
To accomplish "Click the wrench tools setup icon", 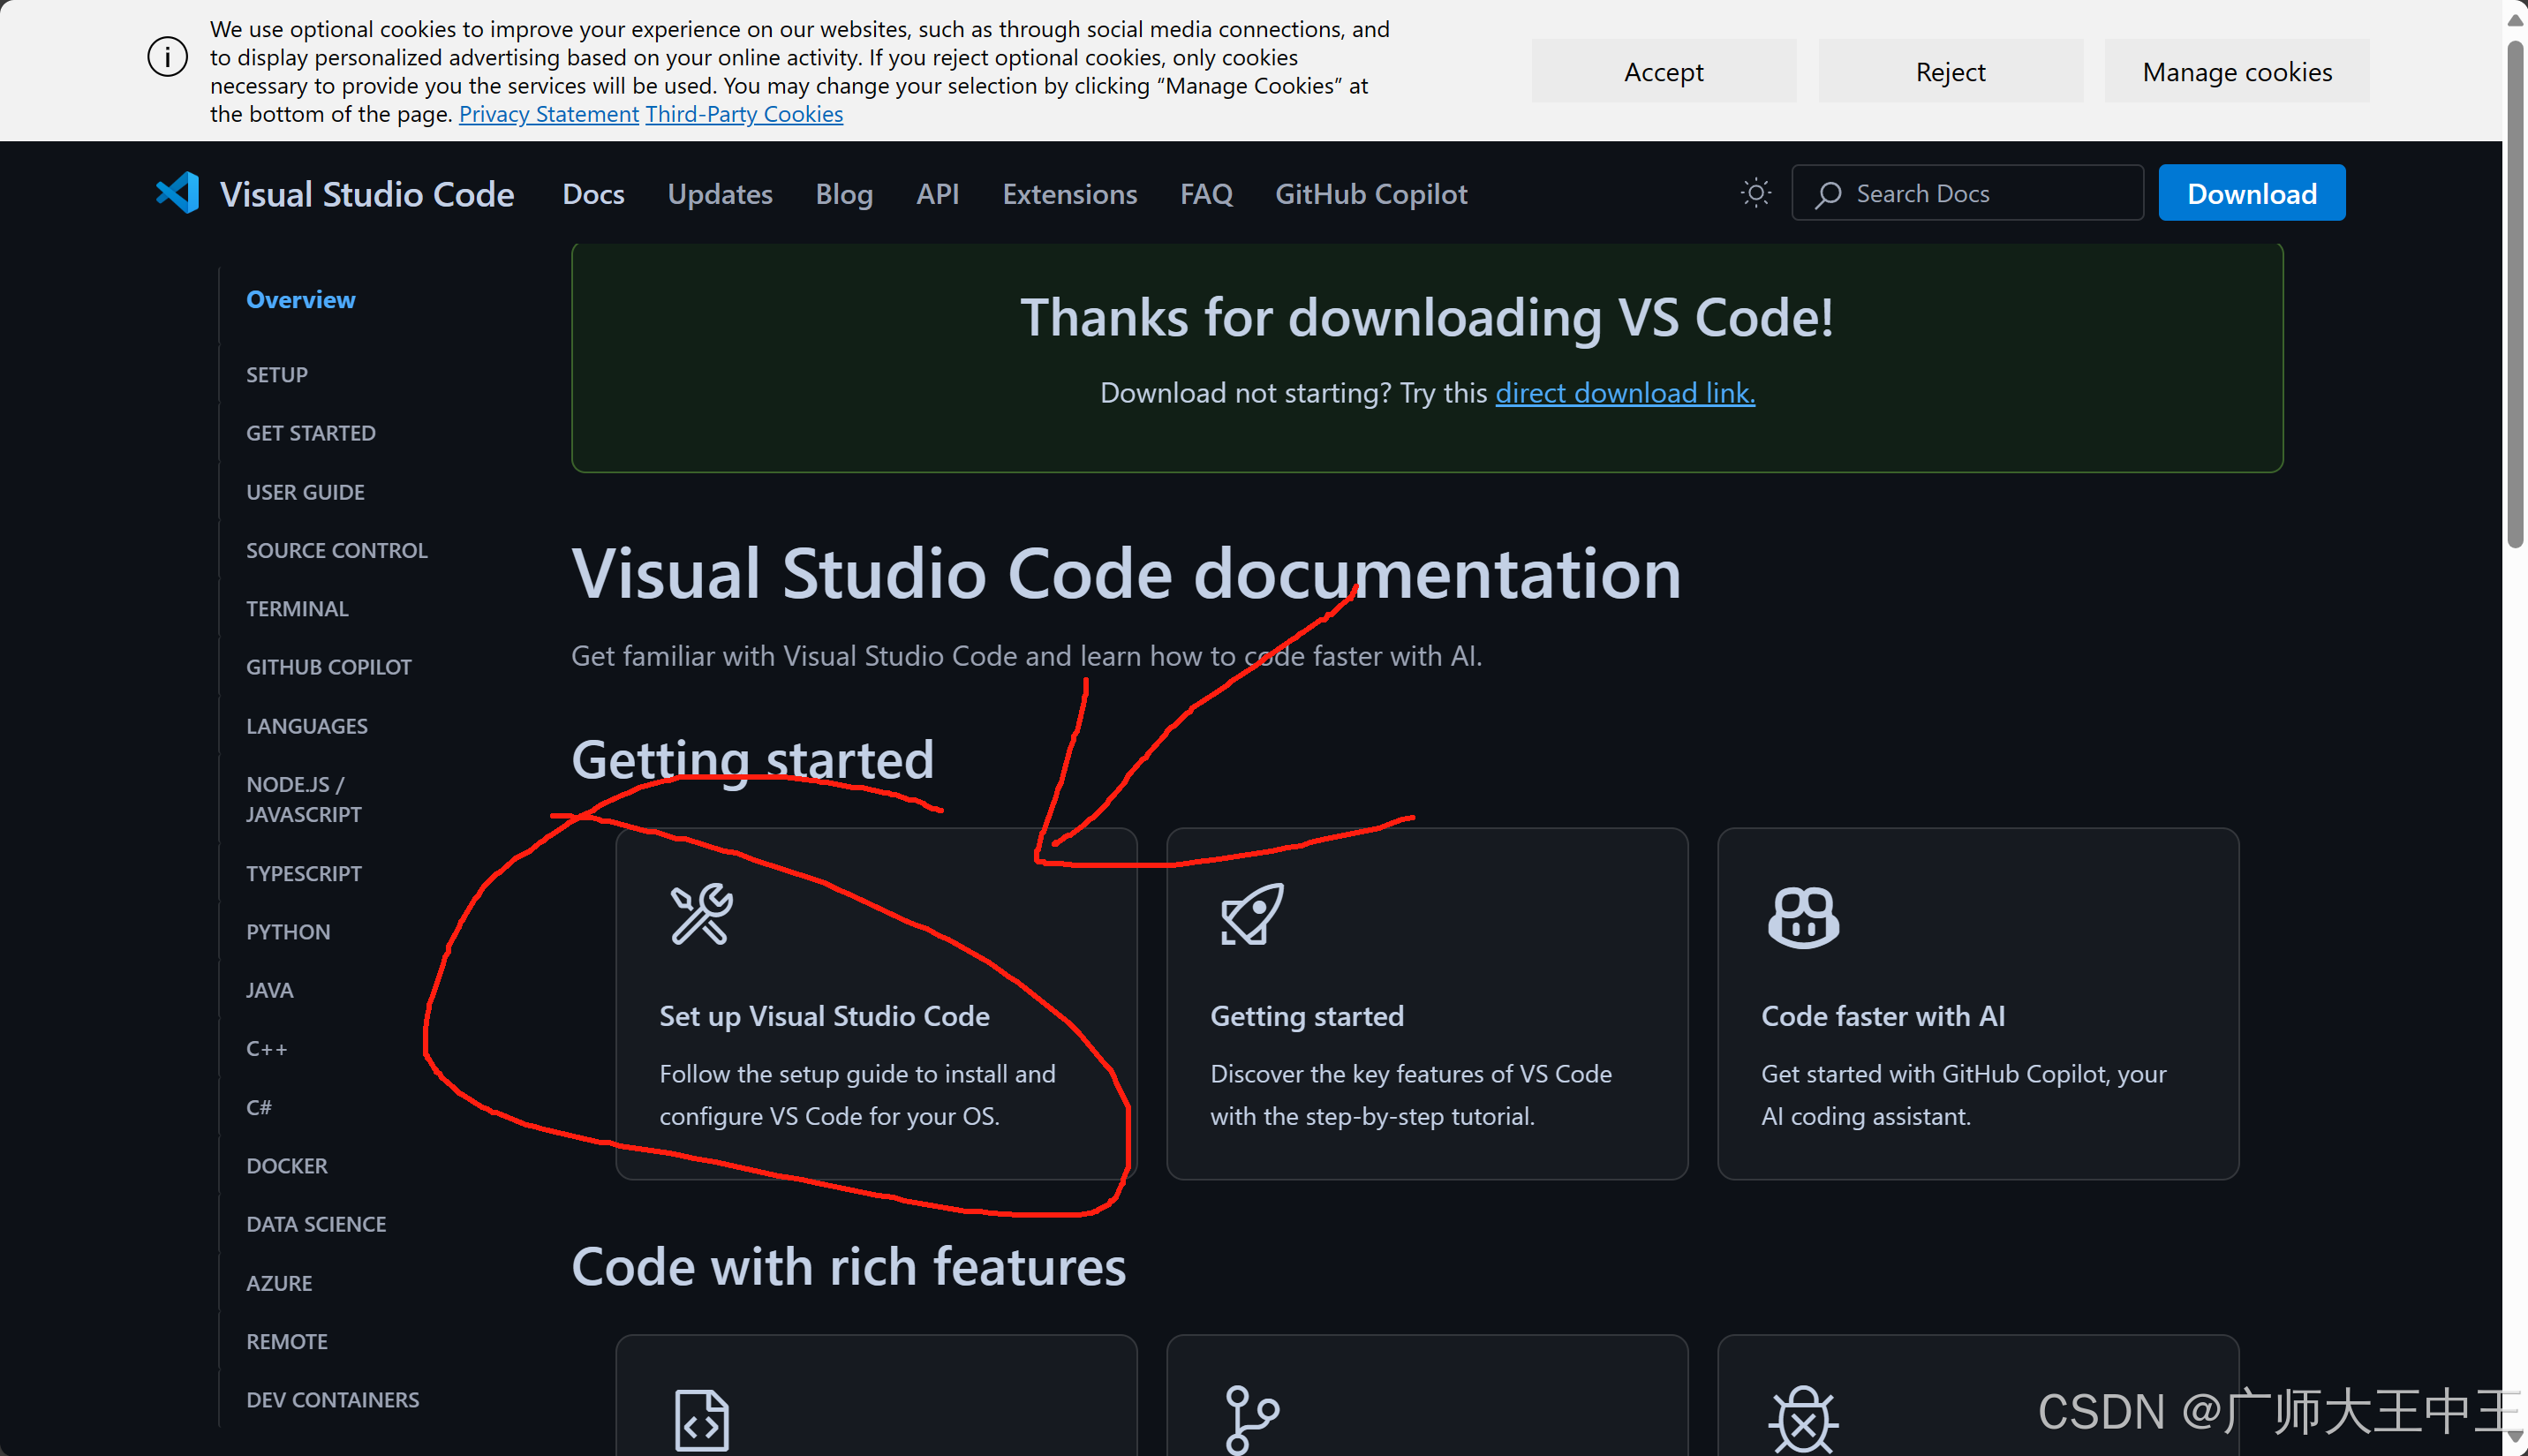I will point(701,914).
